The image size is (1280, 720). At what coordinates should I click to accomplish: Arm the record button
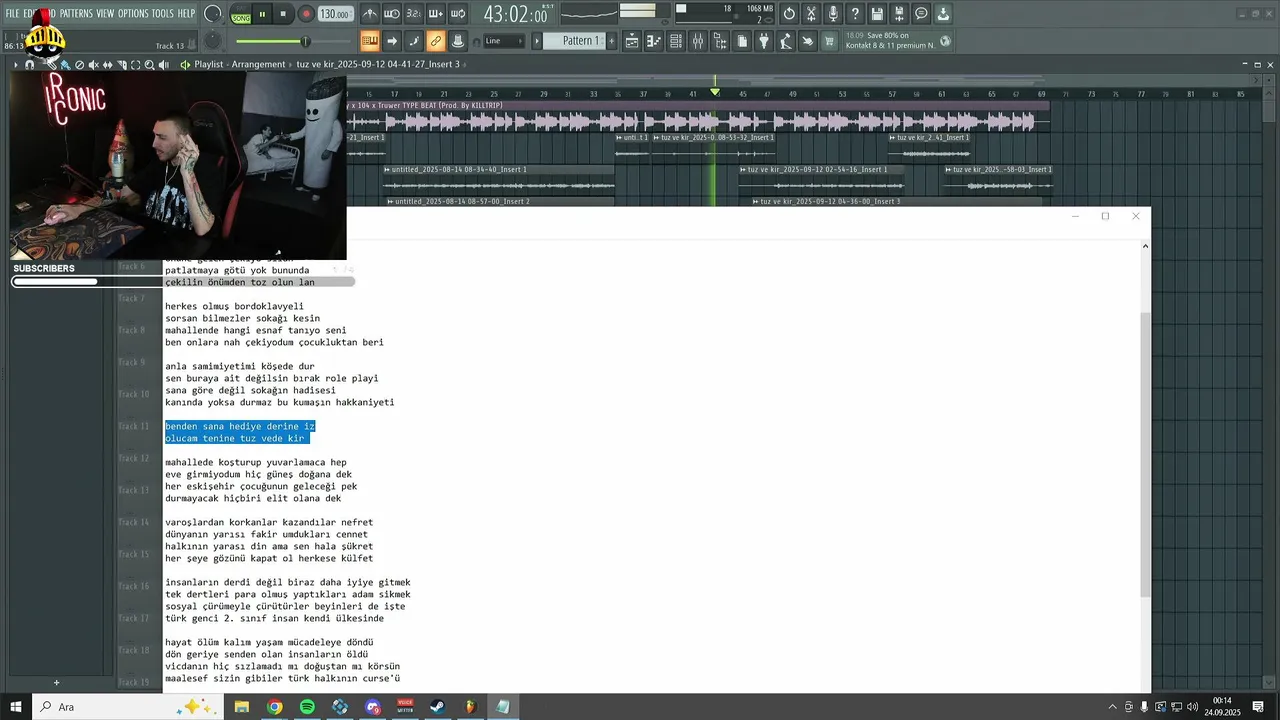306,14
